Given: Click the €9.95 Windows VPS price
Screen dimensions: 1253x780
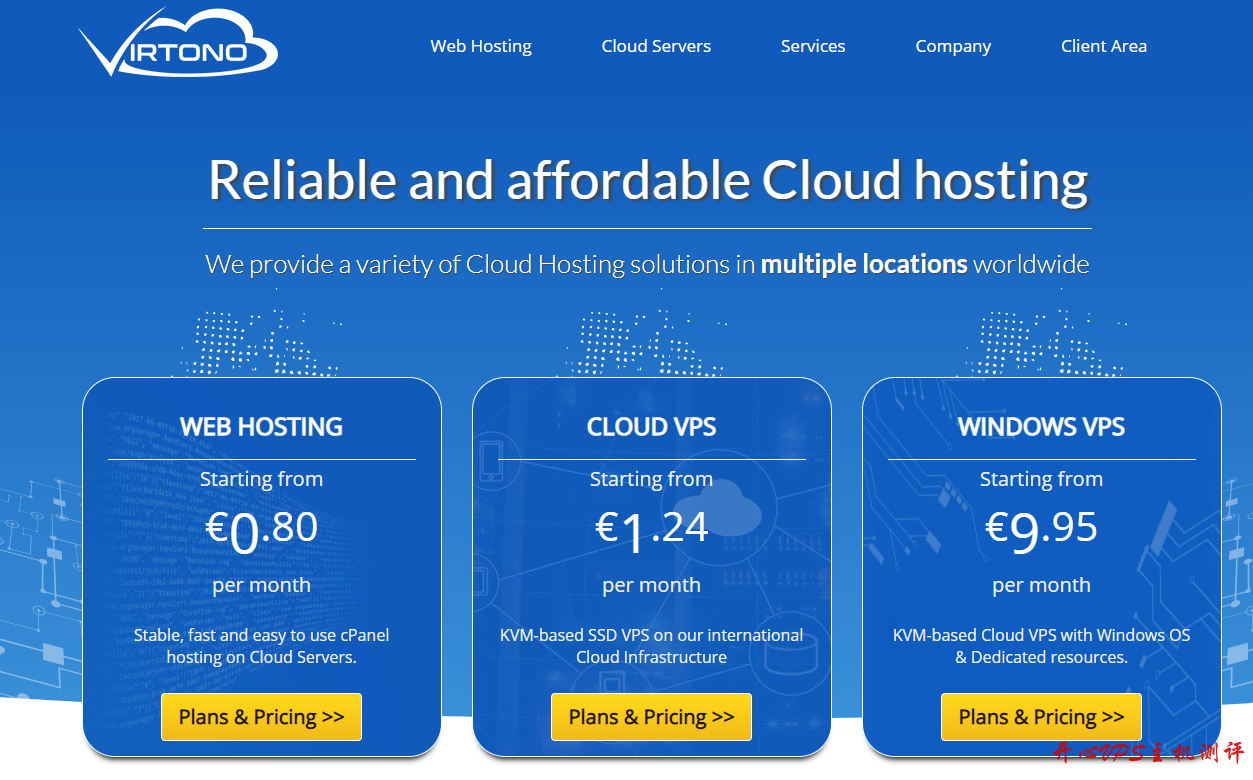Looking at the screenshot, I should (1041, 529).
